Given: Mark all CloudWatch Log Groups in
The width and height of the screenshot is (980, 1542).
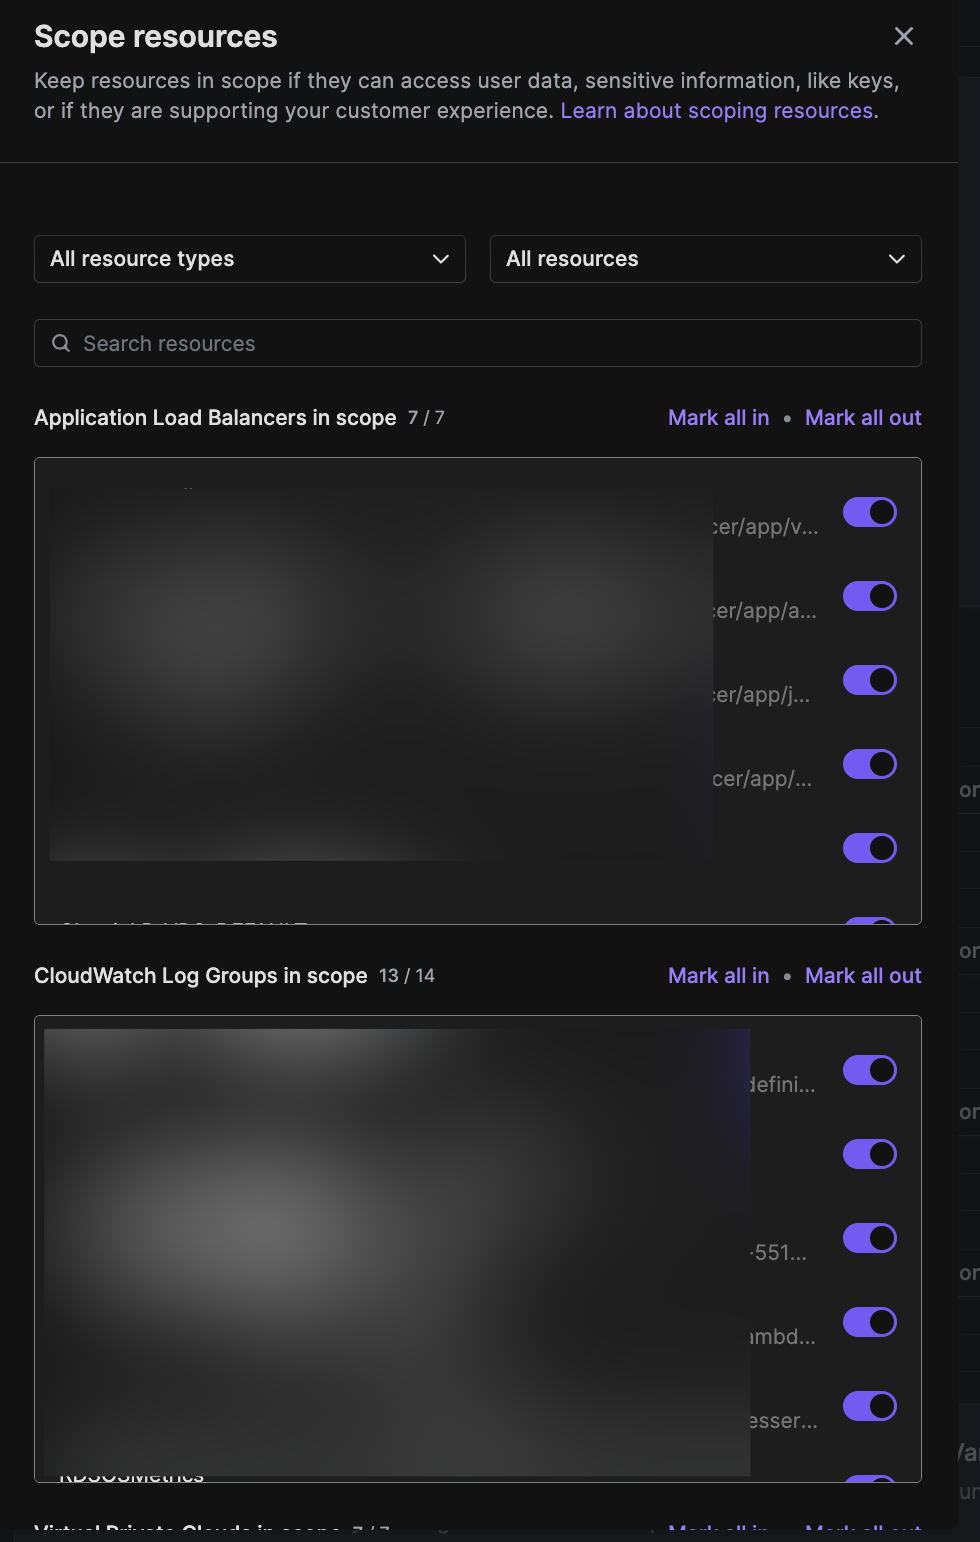Looking at the screenshot, I should tap(719, 976).
